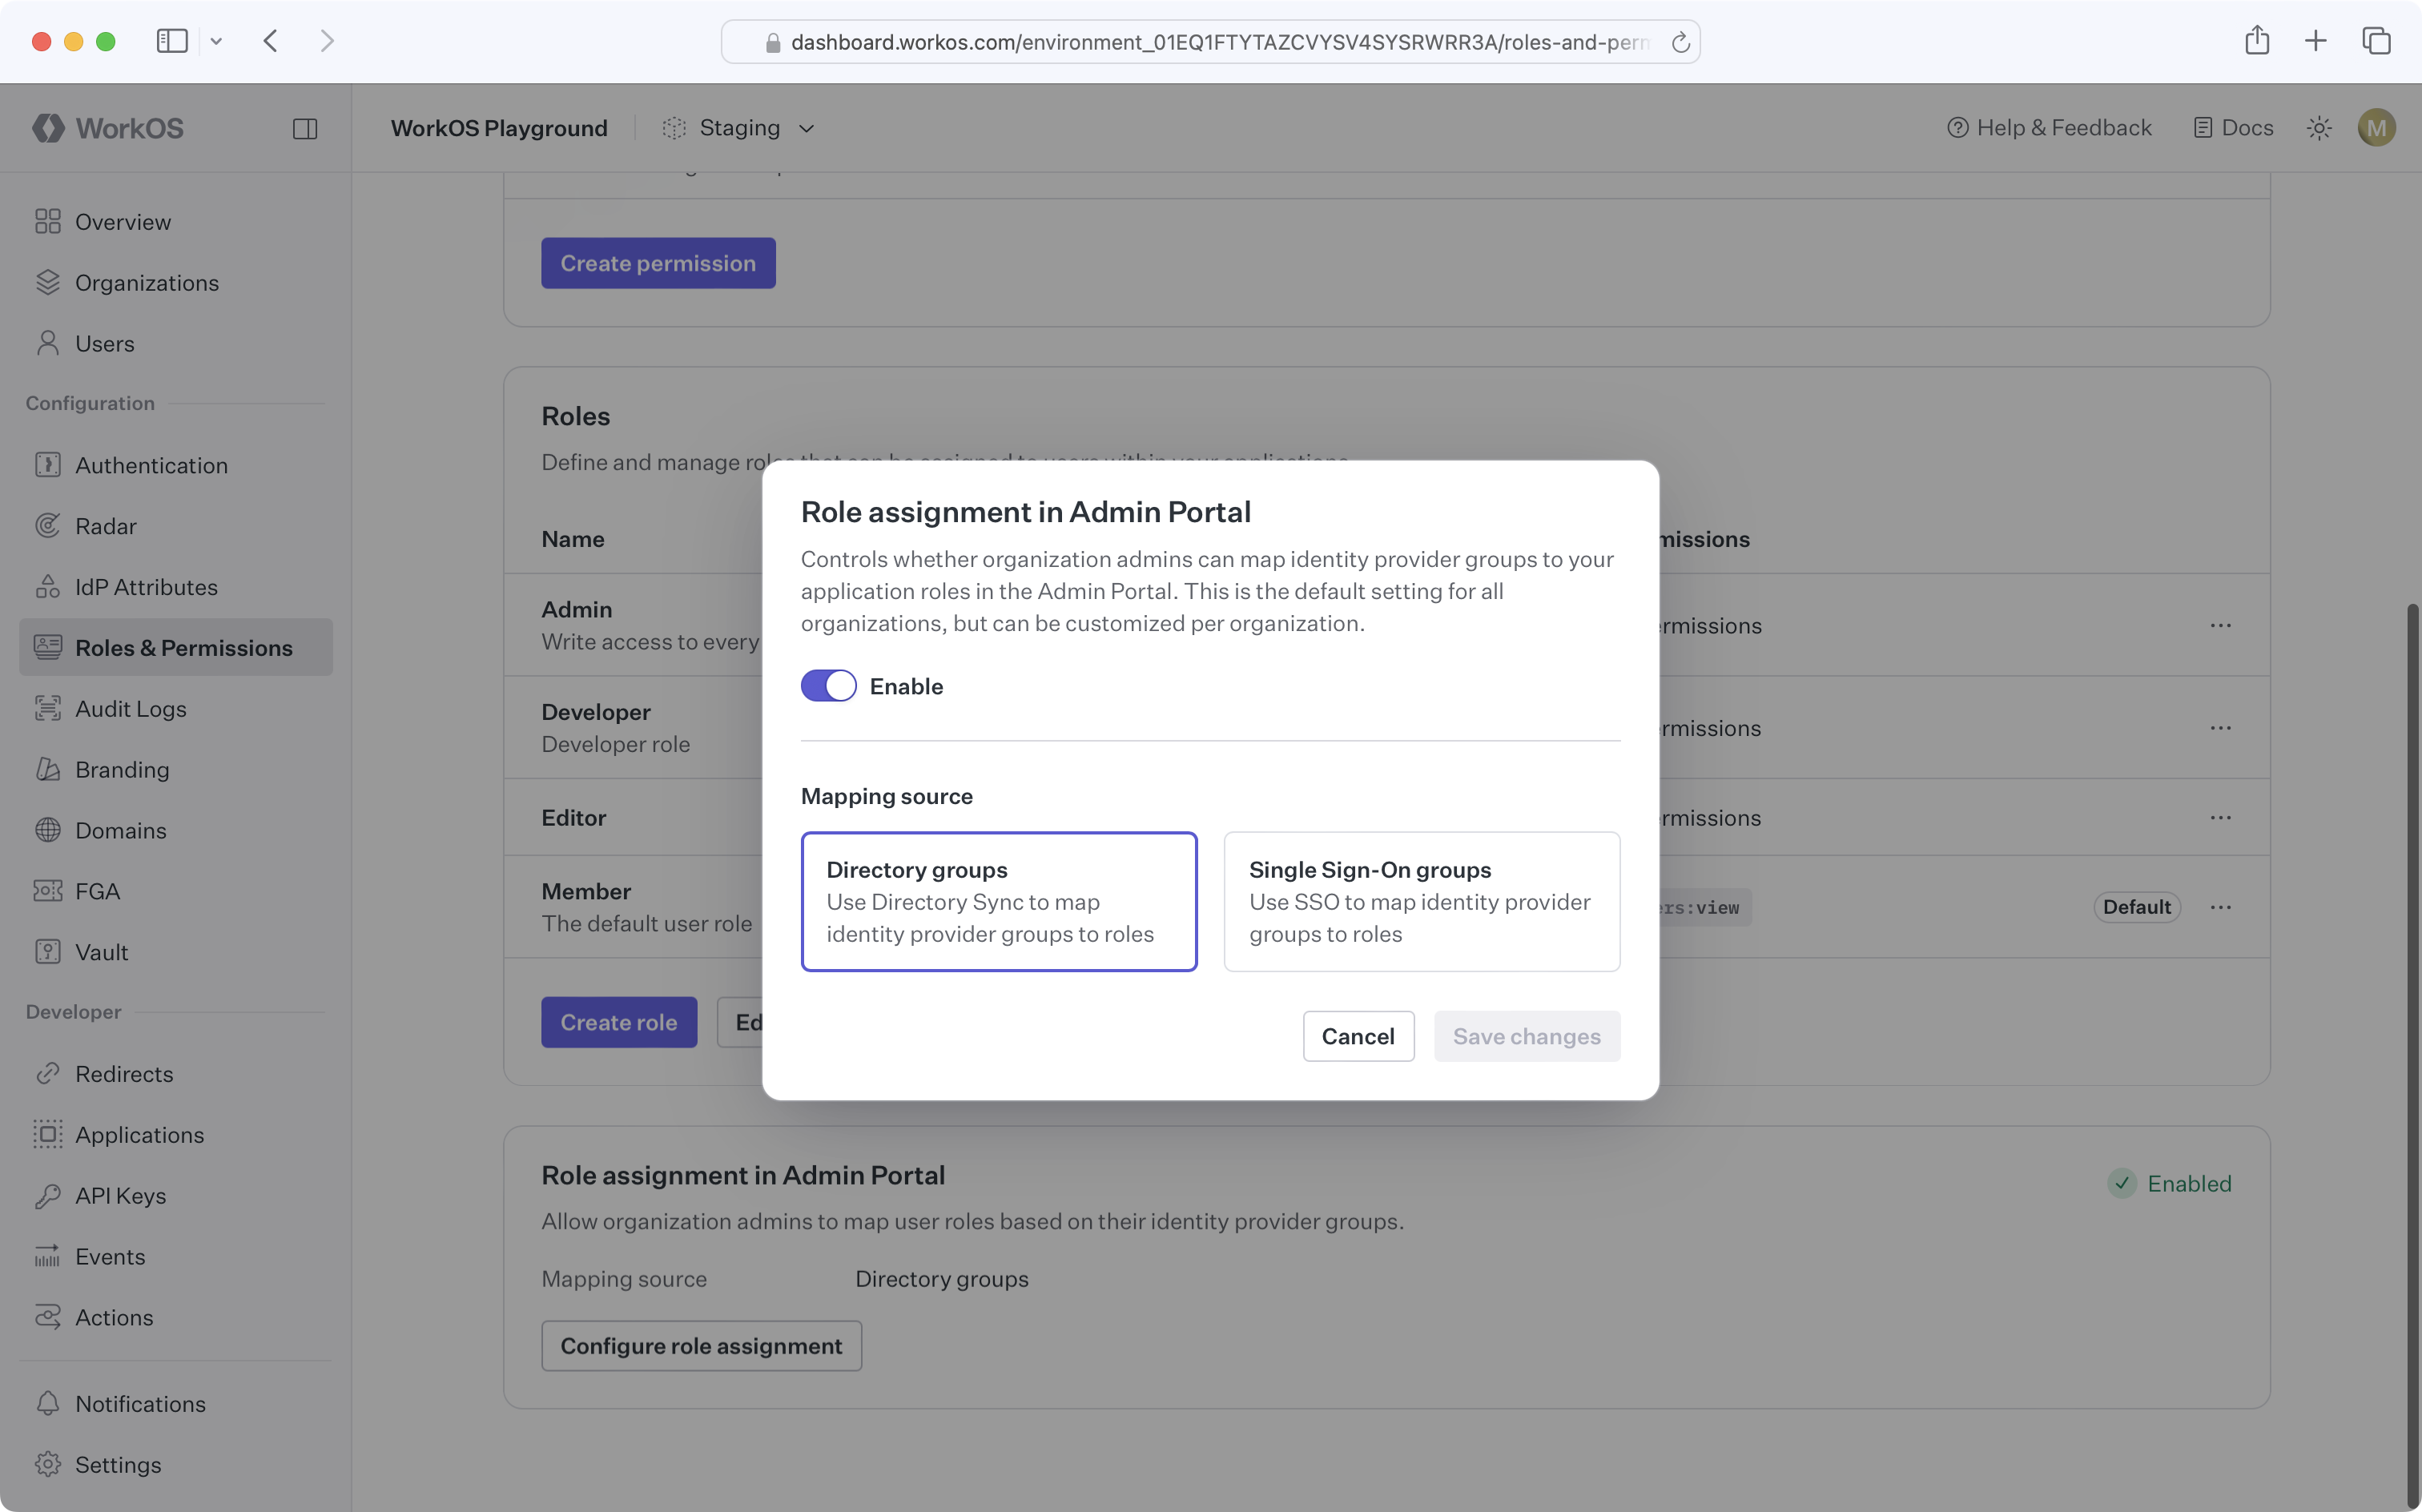Open Settings from the sidebar
The image size is (2422, 1512).
pyautogui.click(x=118, y=1464)
